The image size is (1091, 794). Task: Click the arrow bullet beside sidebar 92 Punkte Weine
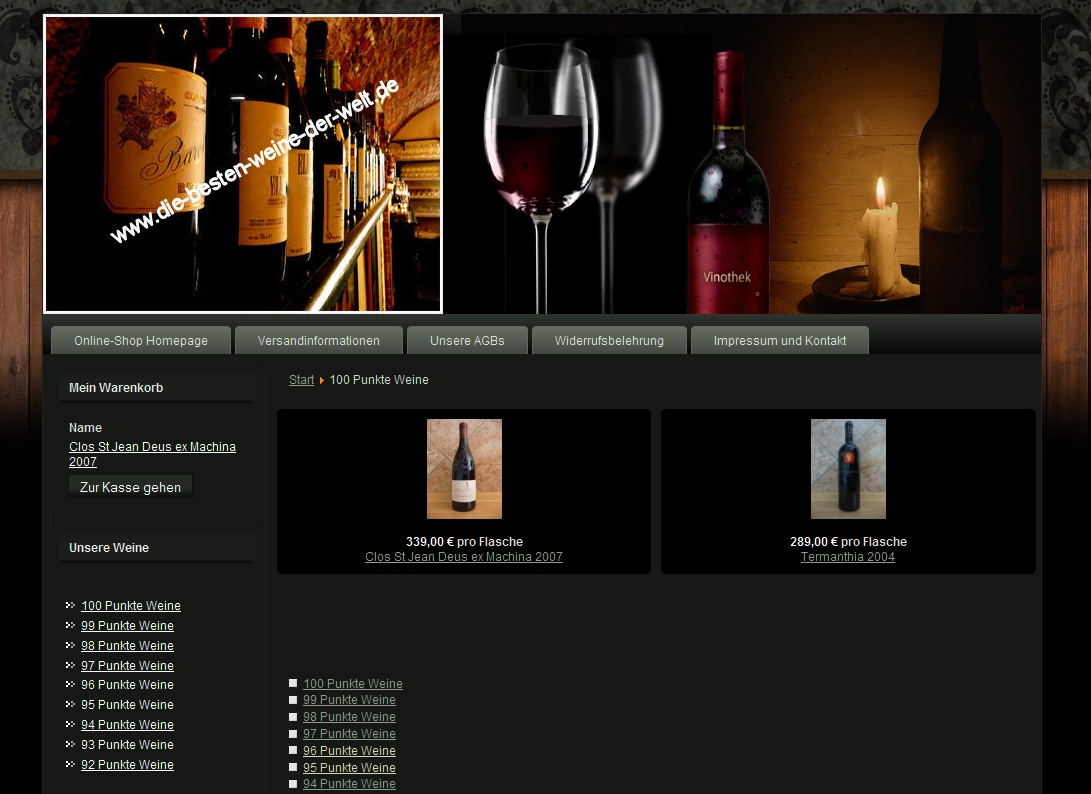[70, 764]
